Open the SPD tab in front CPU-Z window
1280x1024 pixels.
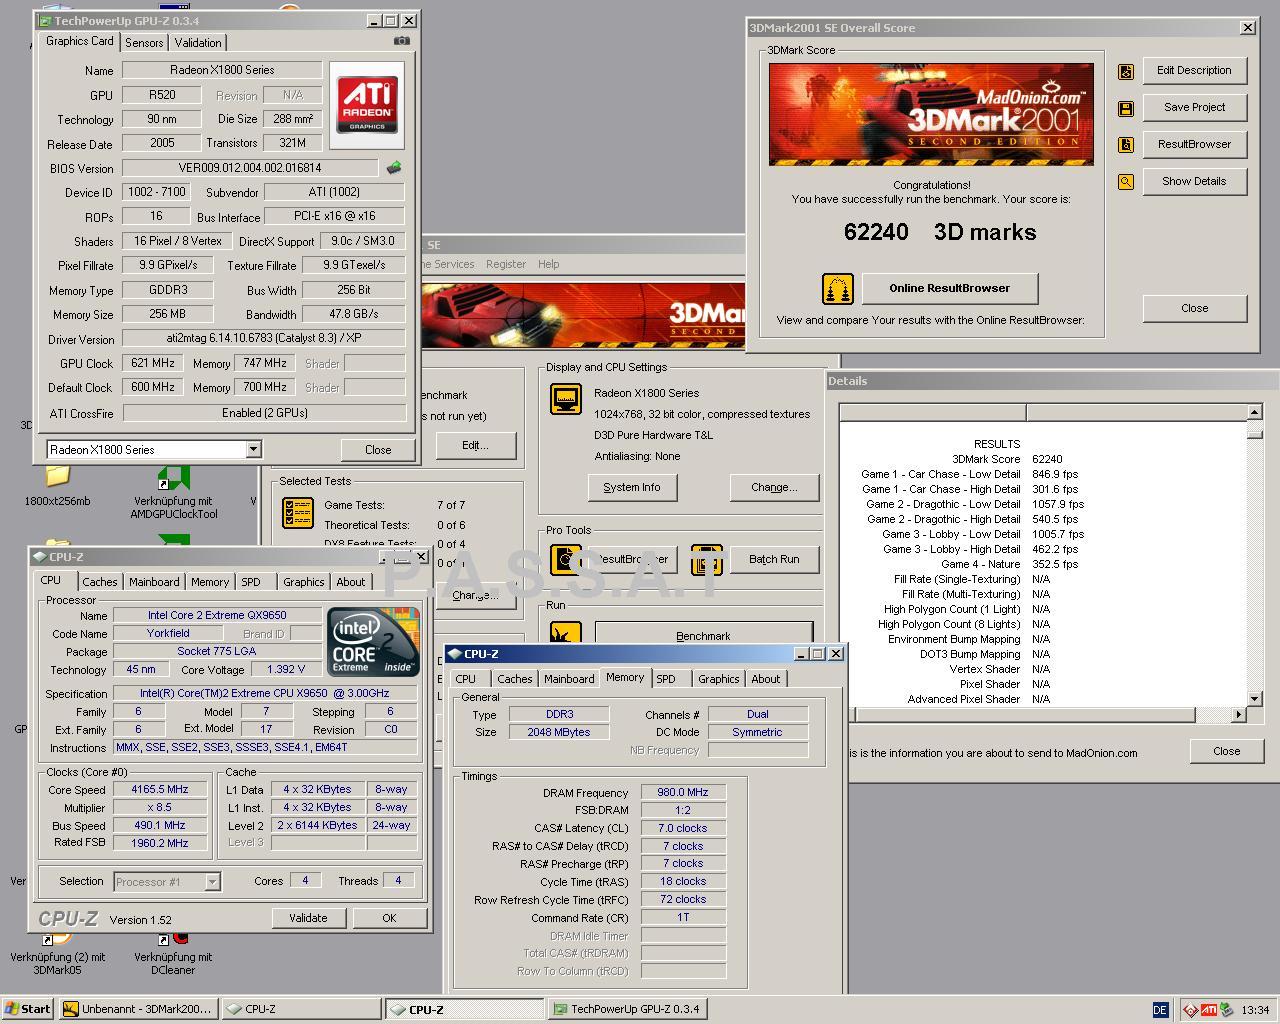[x=666, y=679]
